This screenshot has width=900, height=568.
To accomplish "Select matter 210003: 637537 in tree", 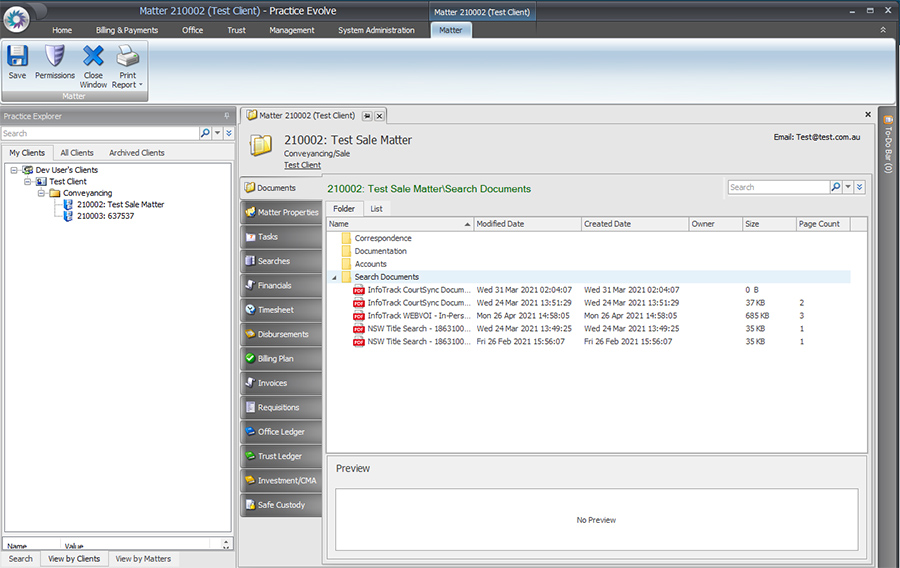I will click(106, 216).
